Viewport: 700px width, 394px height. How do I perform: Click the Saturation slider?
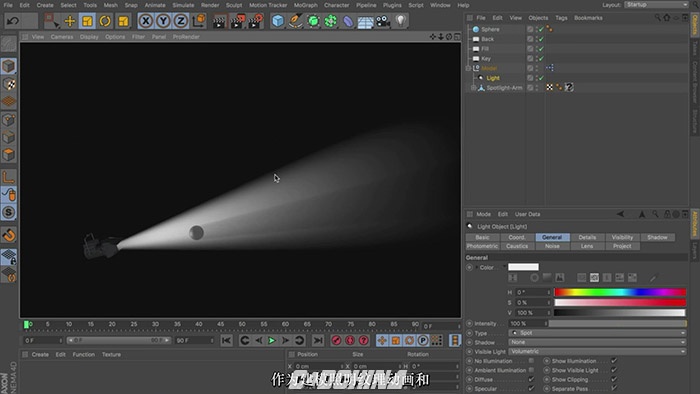[x=620, y=303]
